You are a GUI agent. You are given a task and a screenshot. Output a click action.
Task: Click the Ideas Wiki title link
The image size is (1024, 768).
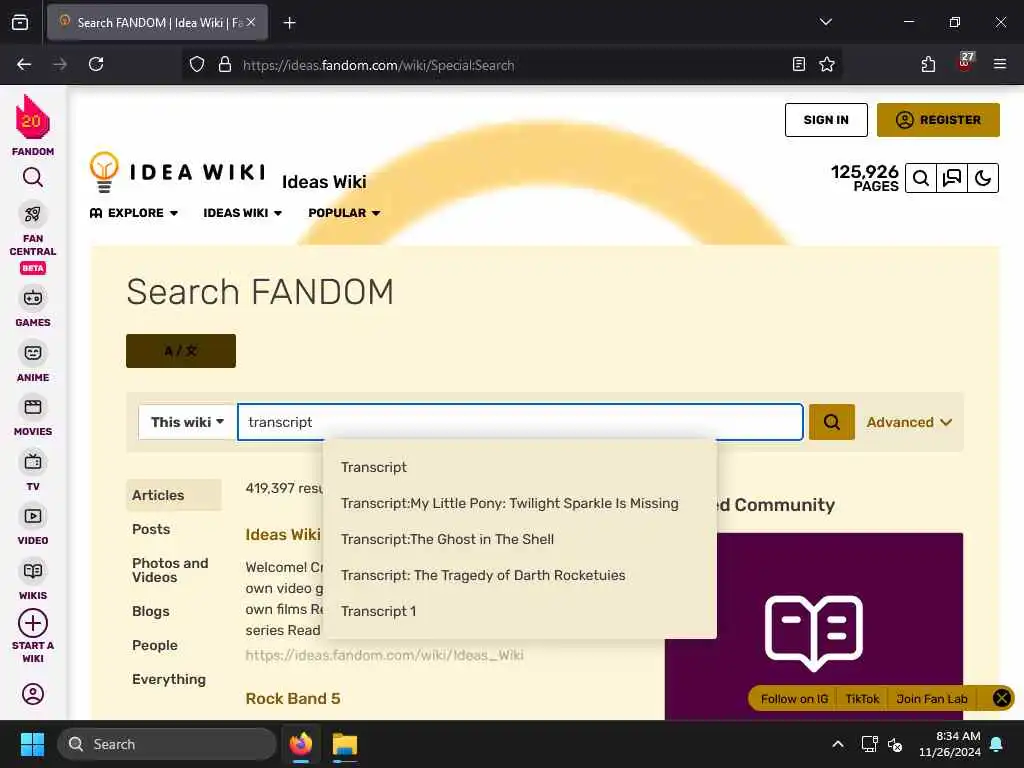pos(324,182)
